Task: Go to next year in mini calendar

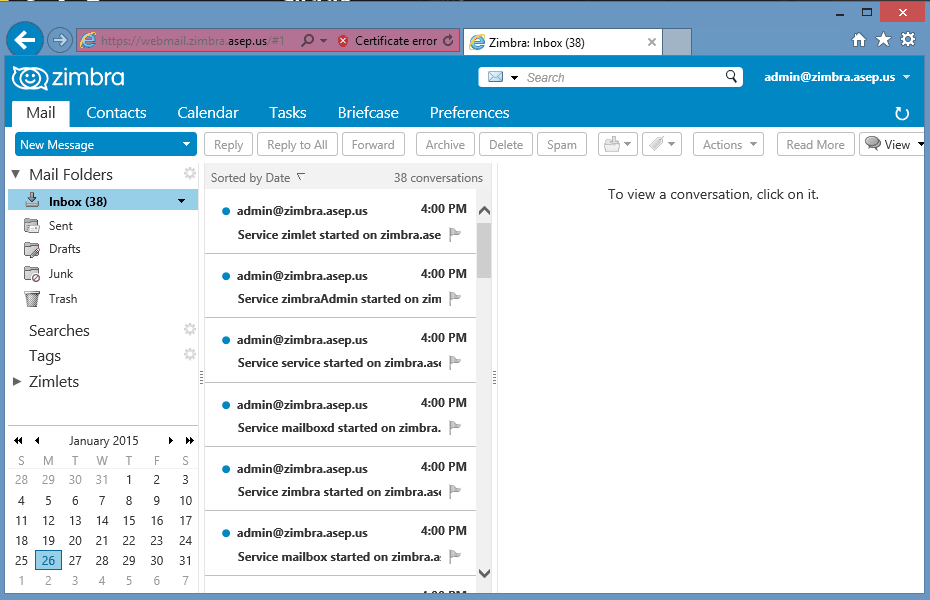Action: click(x=190, y=441)
